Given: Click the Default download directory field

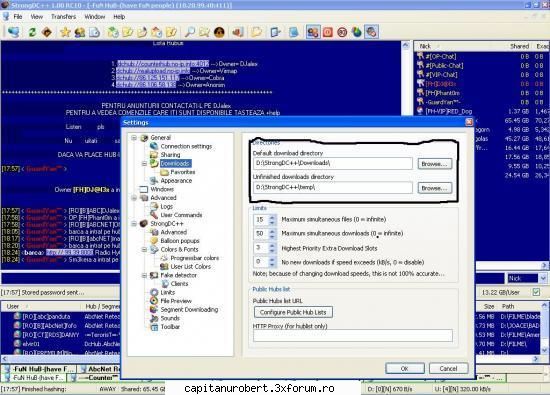Looking at the screenshot, I should (x=333, y=163).
